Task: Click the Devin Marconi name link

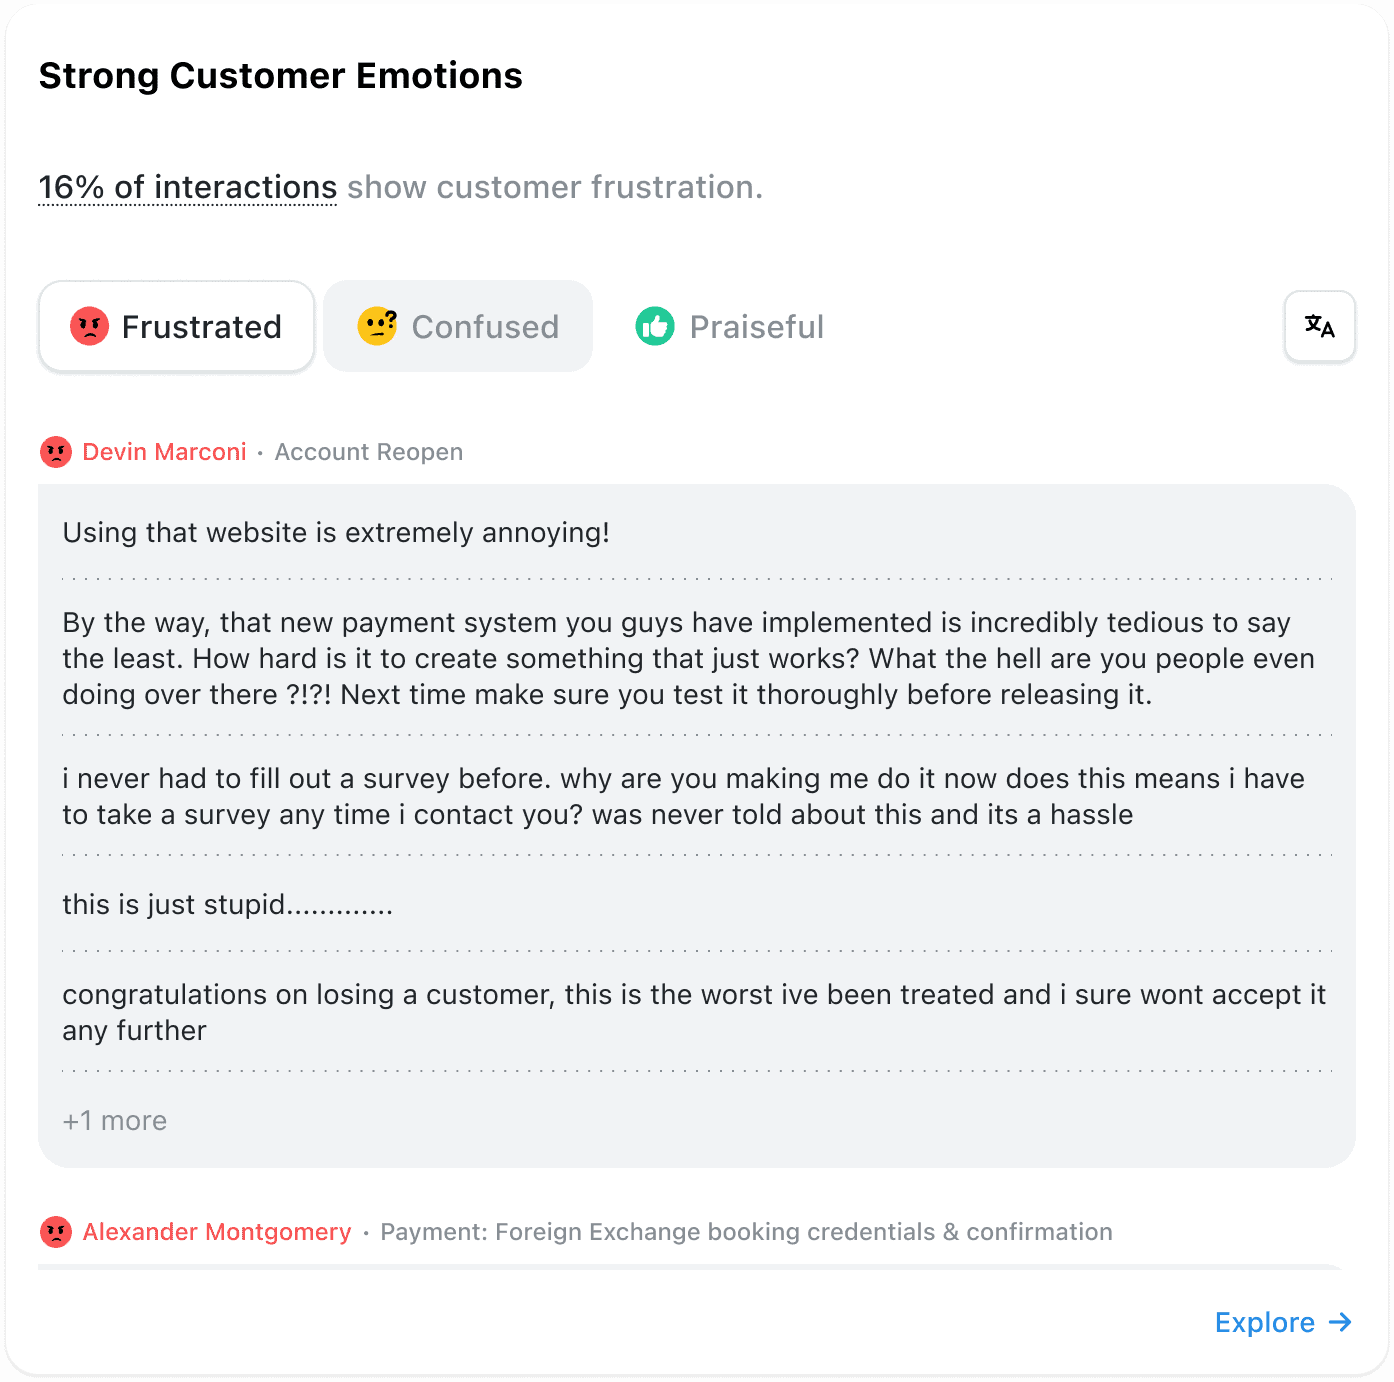Action: pyautogui.click(x=163, y=452)
